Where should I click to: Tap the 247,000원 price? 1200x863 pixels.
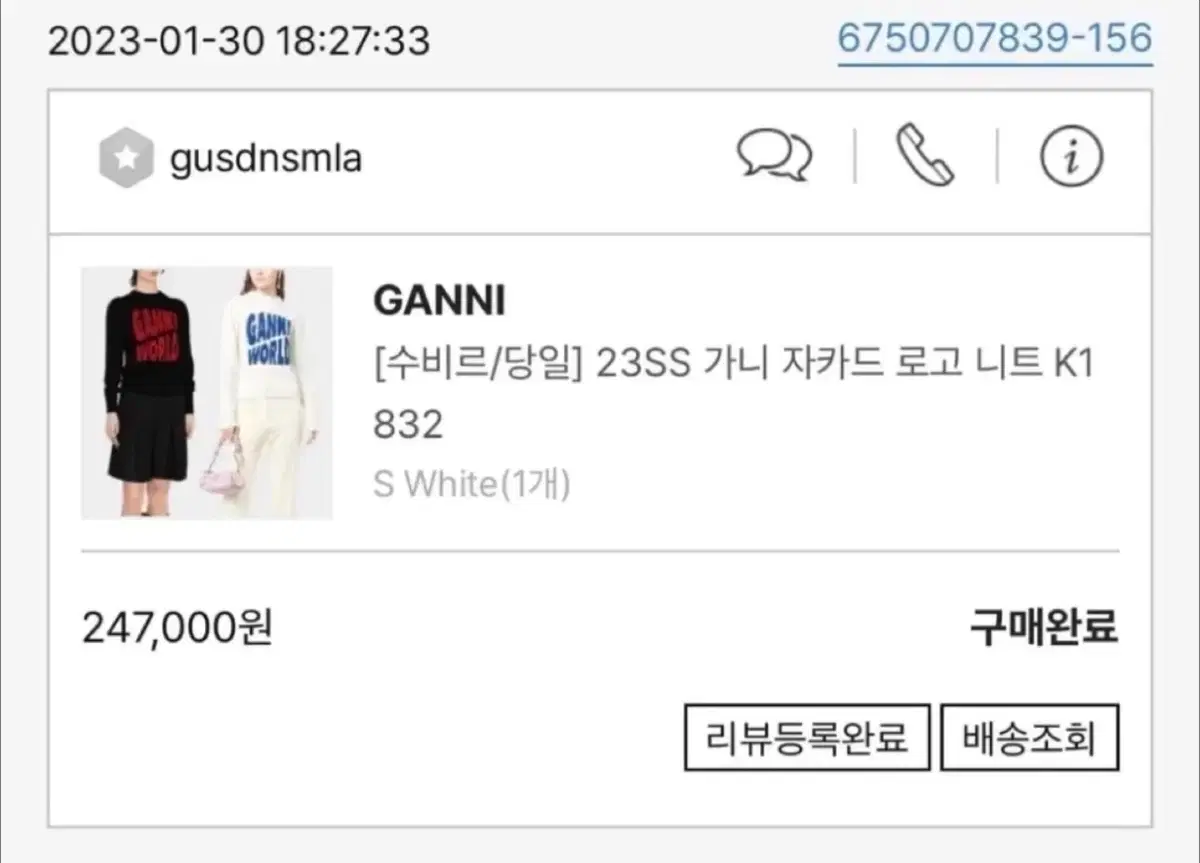177,628
